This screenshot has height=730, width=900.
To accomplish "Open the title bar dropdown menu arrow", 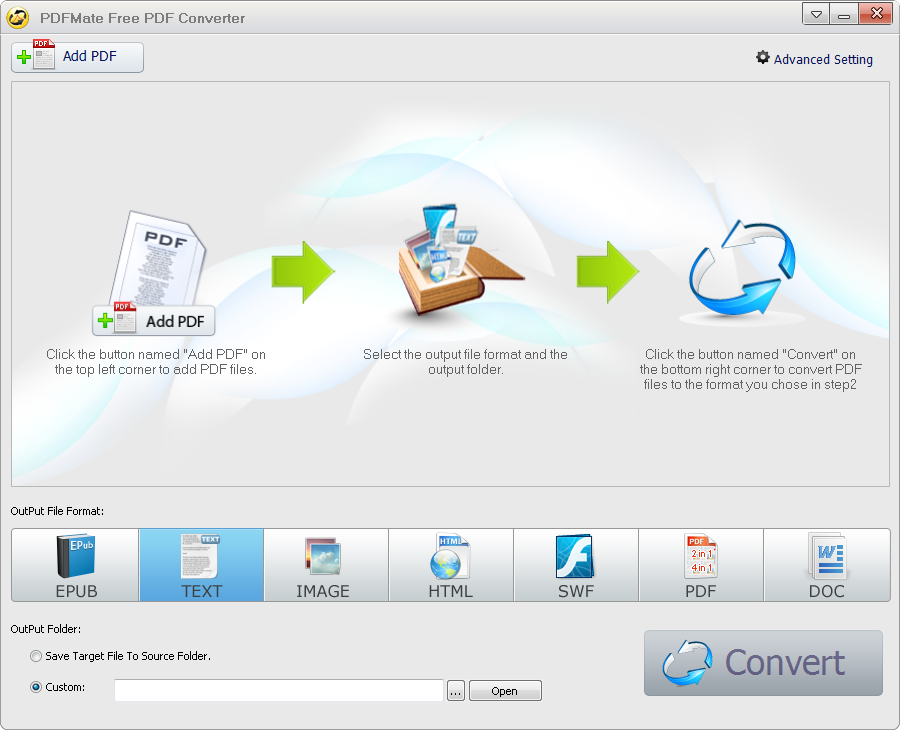I will (816, 15).
